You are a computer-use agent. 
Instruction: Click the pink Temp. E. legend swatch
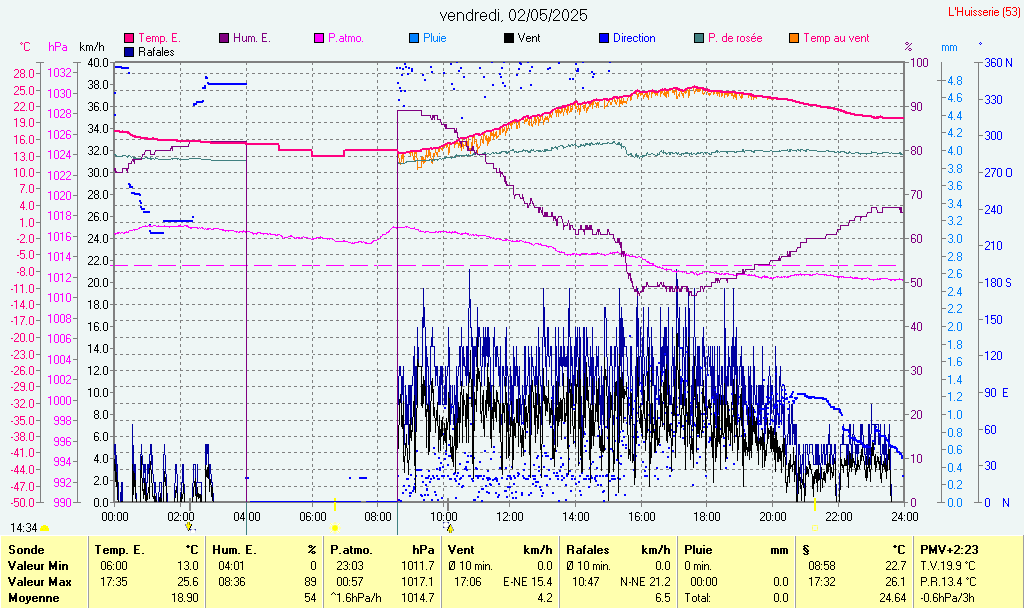click(129, 39)
